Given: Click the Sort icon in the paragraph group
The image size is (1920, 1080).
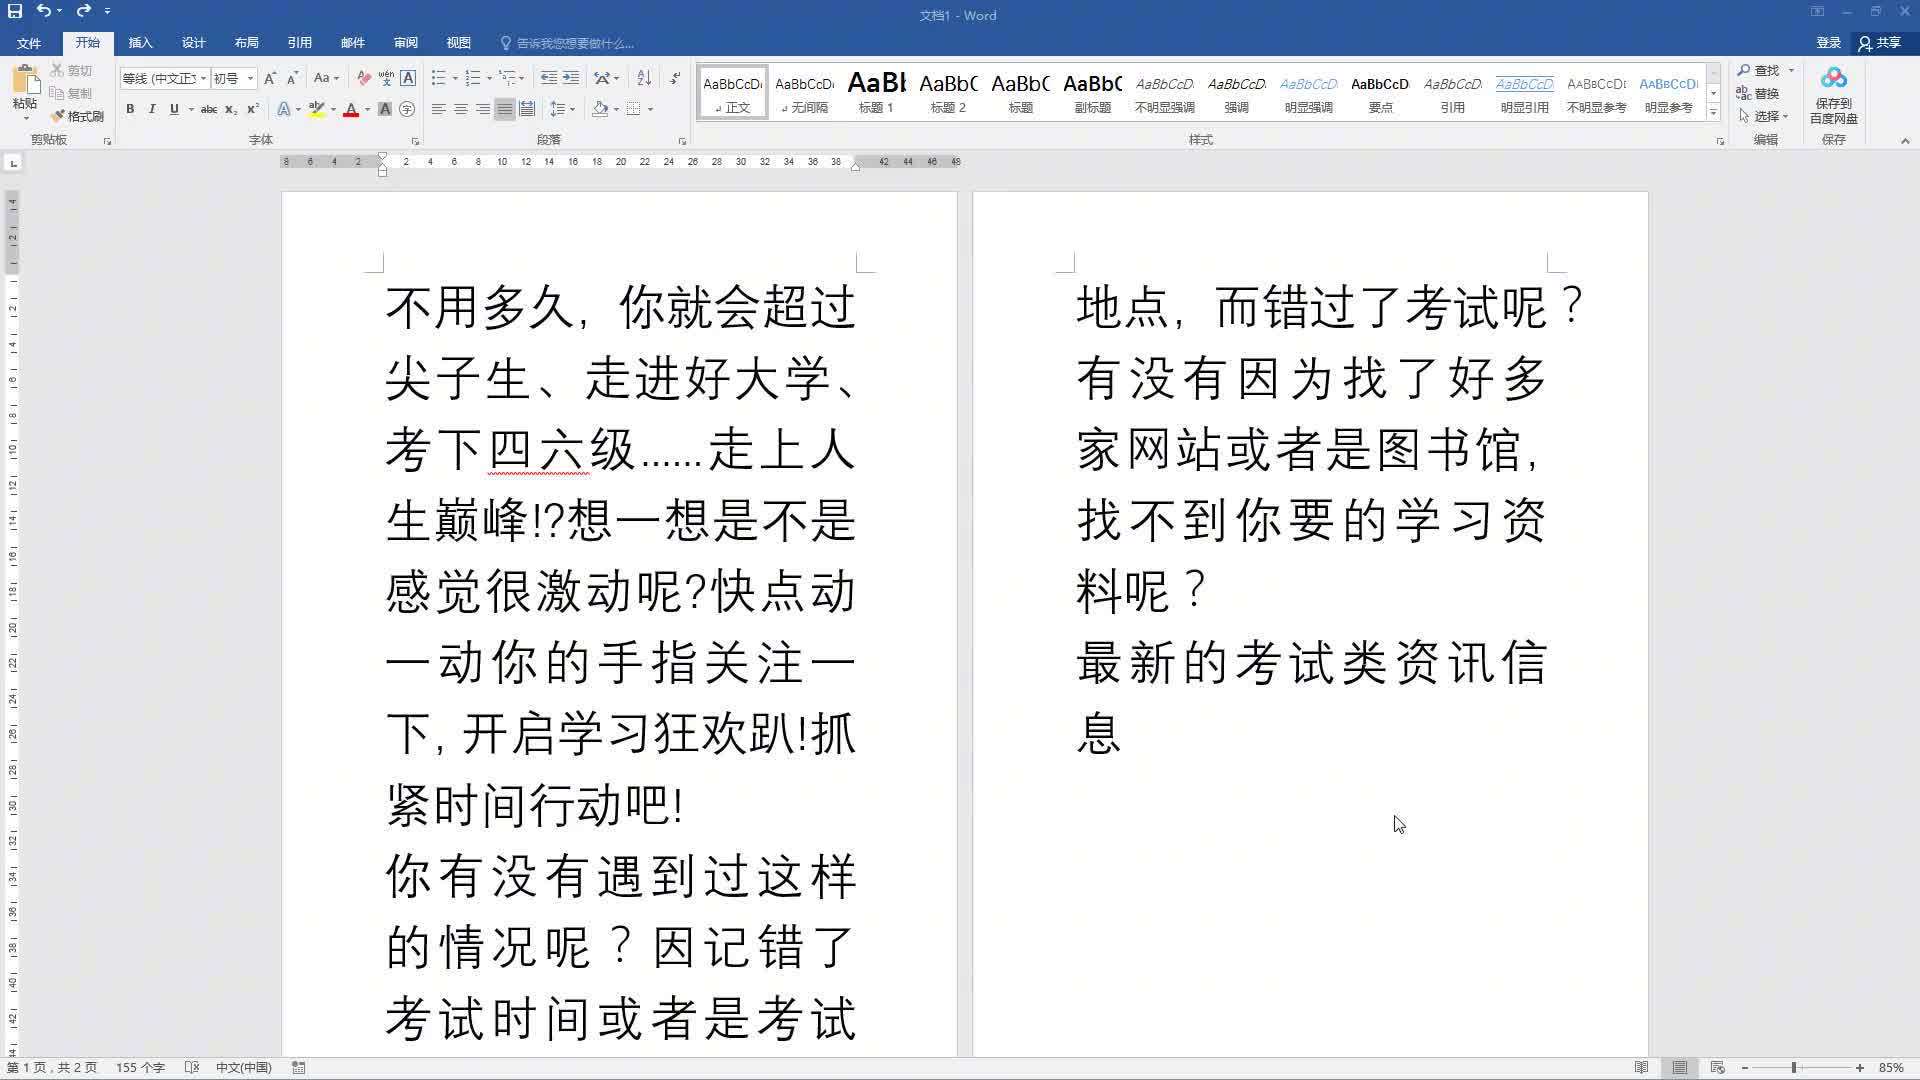Looking at the screenshot, I should (x=644, y=77).
